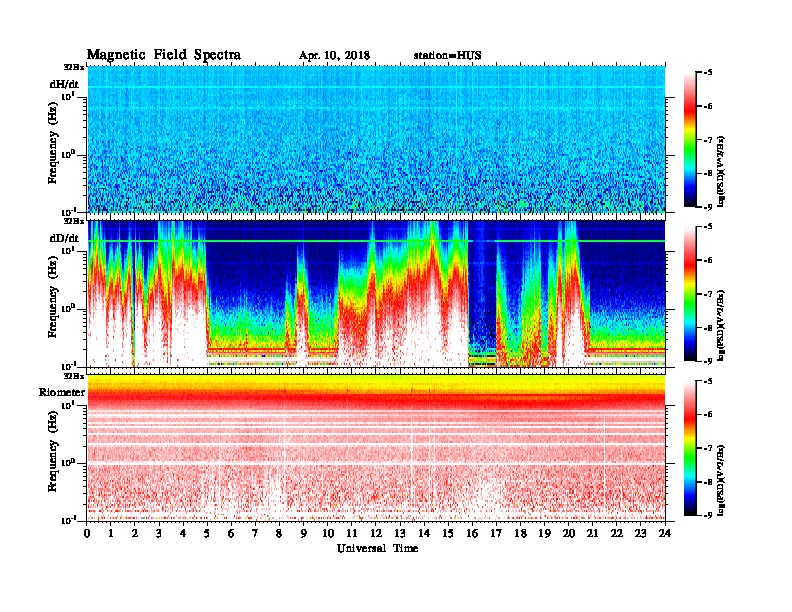Image resolution: width=792 pixels, height=612 pixels.
Task: Click hour tick label "13" on time axis
Action: 400,533
